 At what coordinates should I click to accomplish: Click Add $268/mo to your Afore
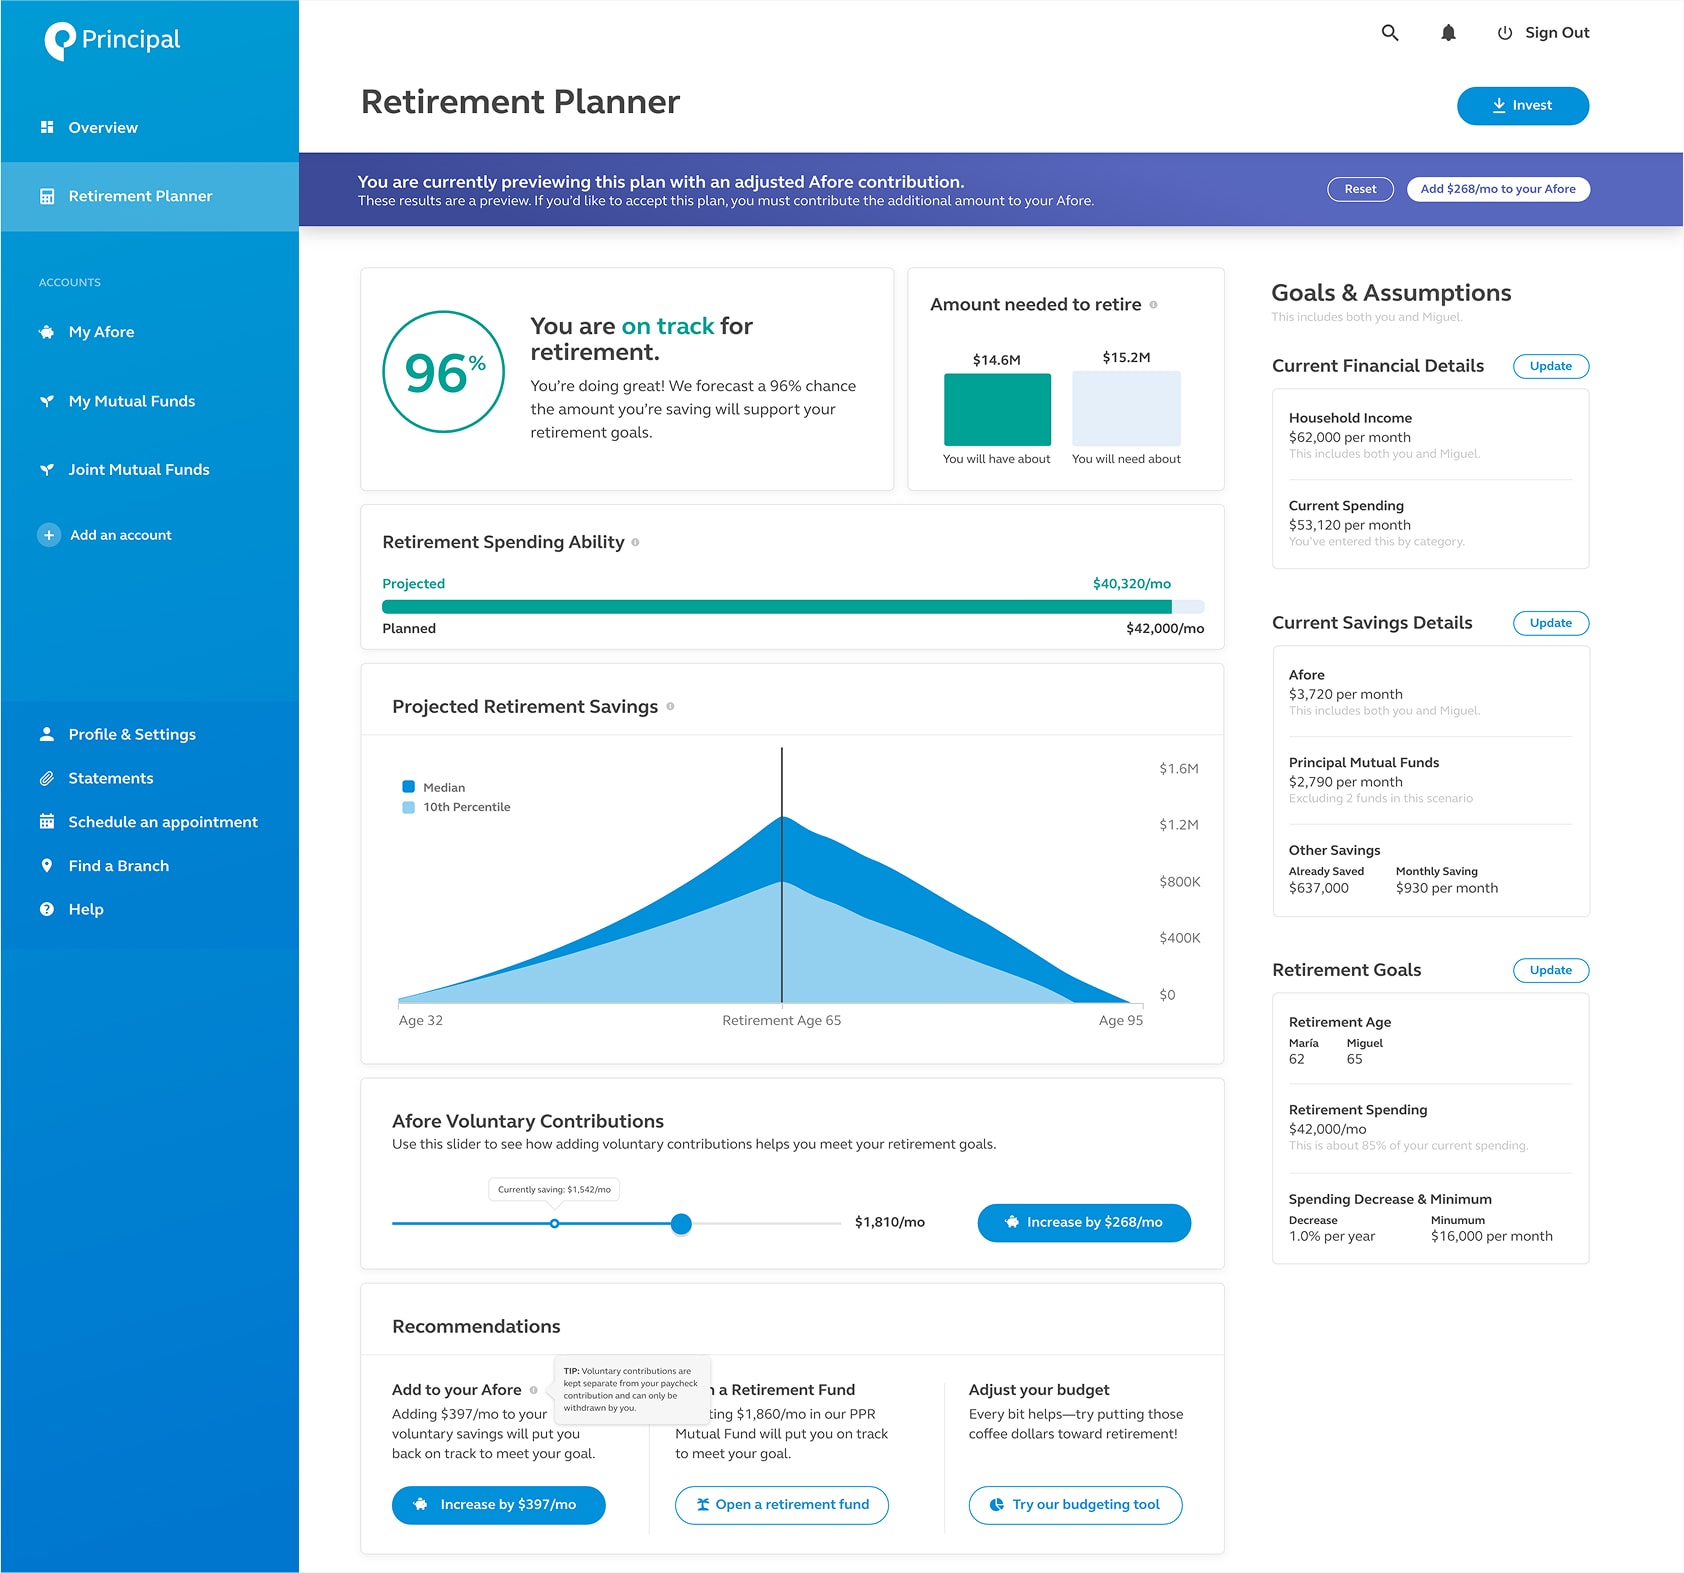click(1498, 189)
